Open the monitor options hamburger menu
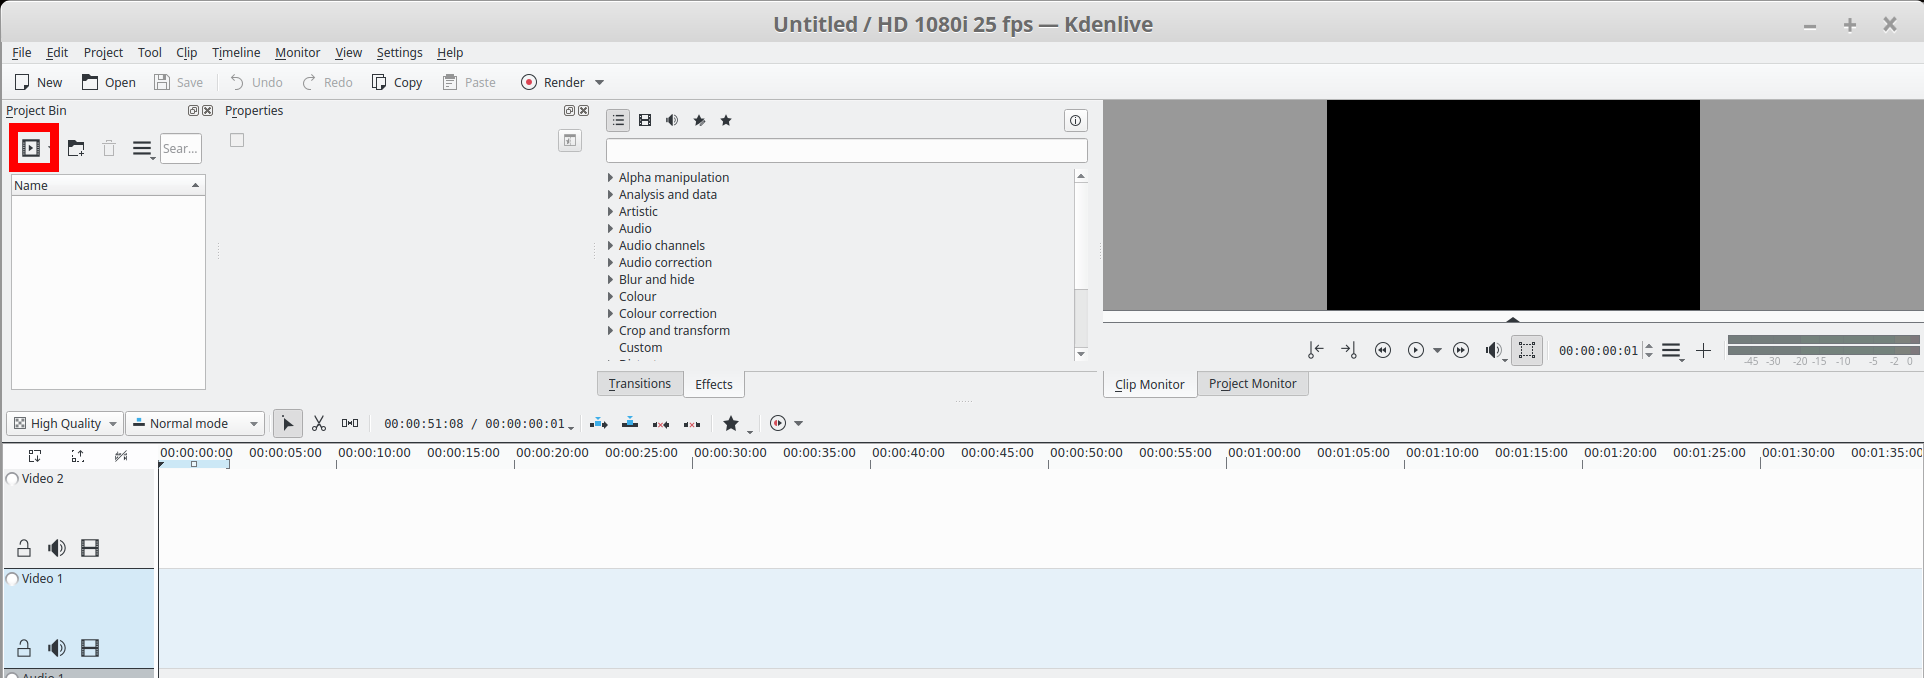The image size is (1924, 678). tap(1672, 351)
